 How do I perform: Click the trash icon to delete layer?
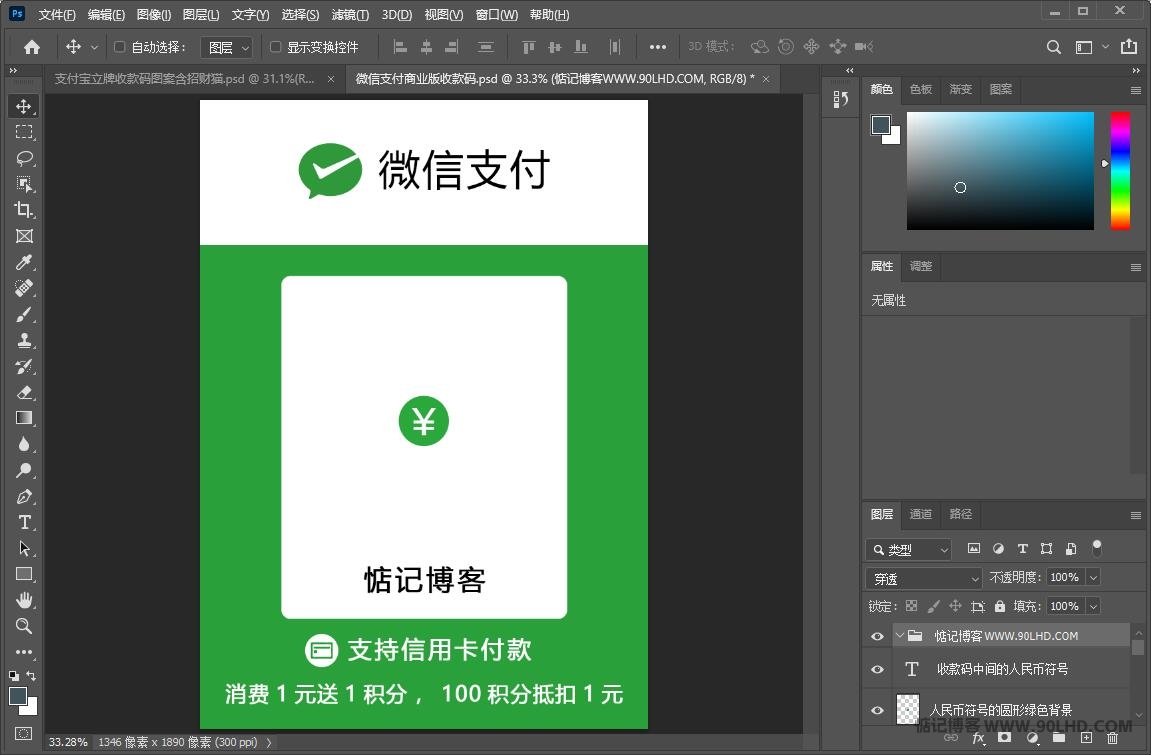pyautogui.click(x=1113, y=738)
